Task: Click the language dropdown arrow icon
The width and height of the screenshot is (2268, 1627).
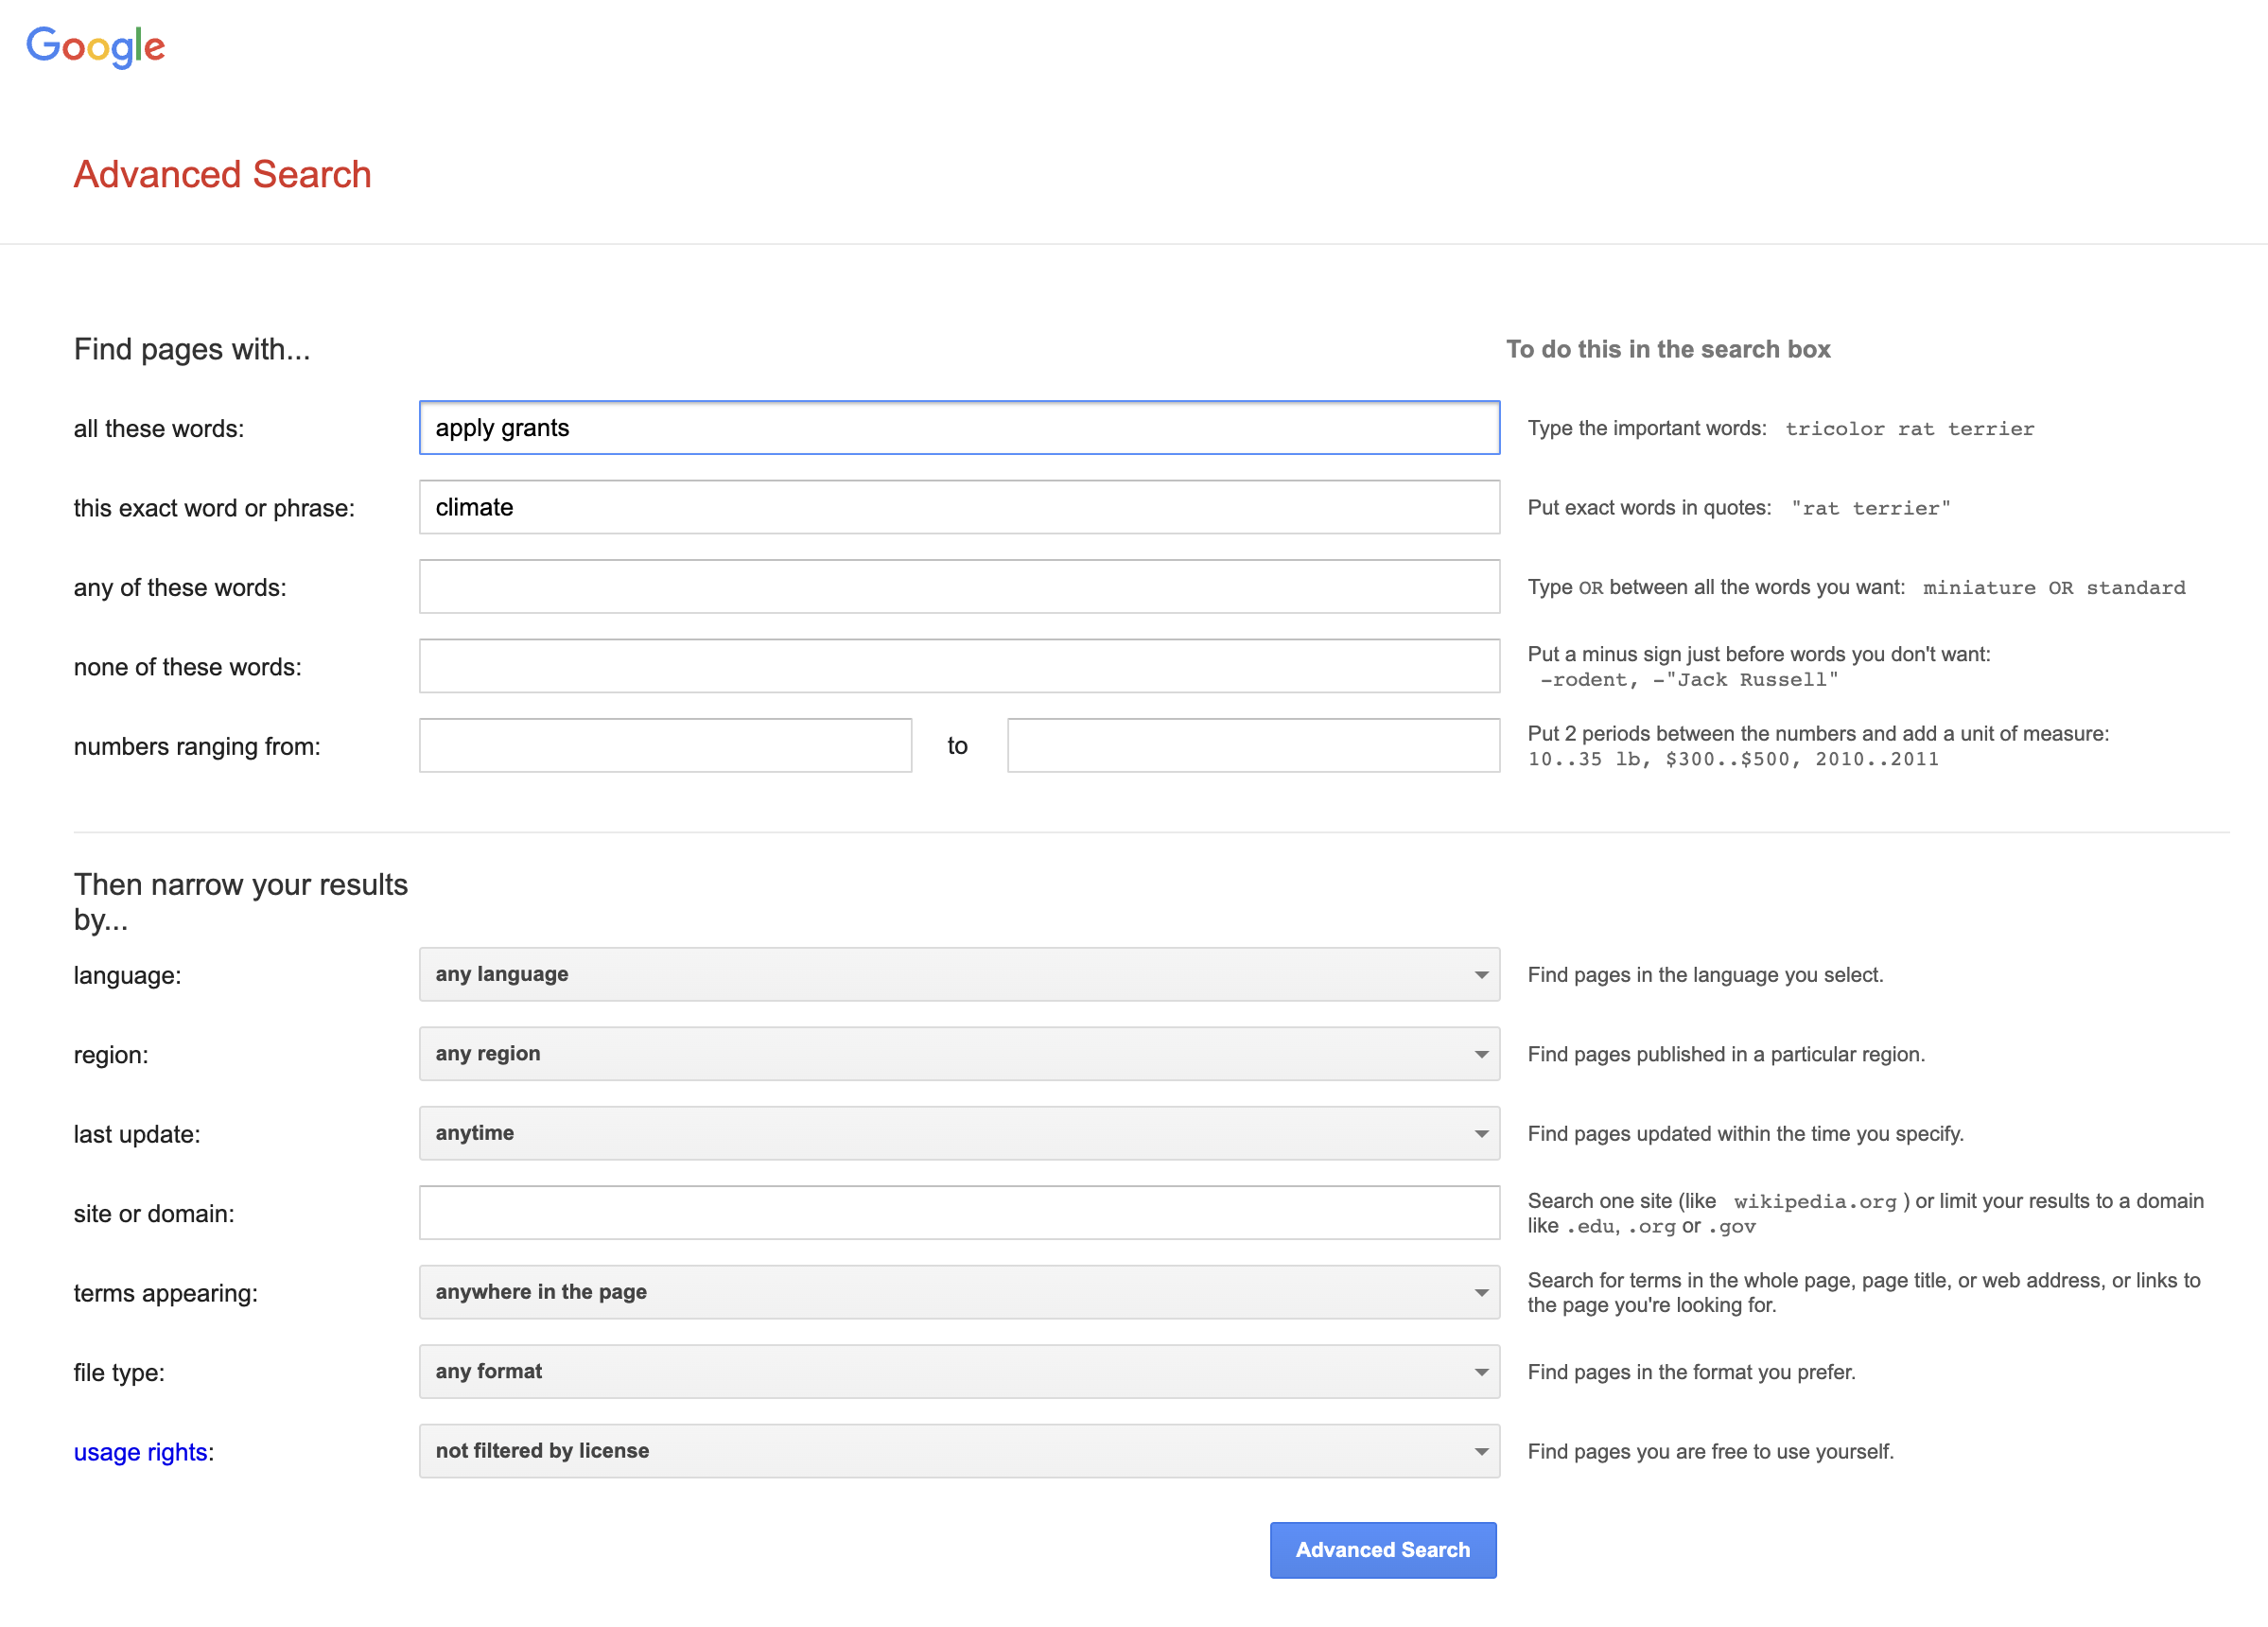Action: [1481, 975]
